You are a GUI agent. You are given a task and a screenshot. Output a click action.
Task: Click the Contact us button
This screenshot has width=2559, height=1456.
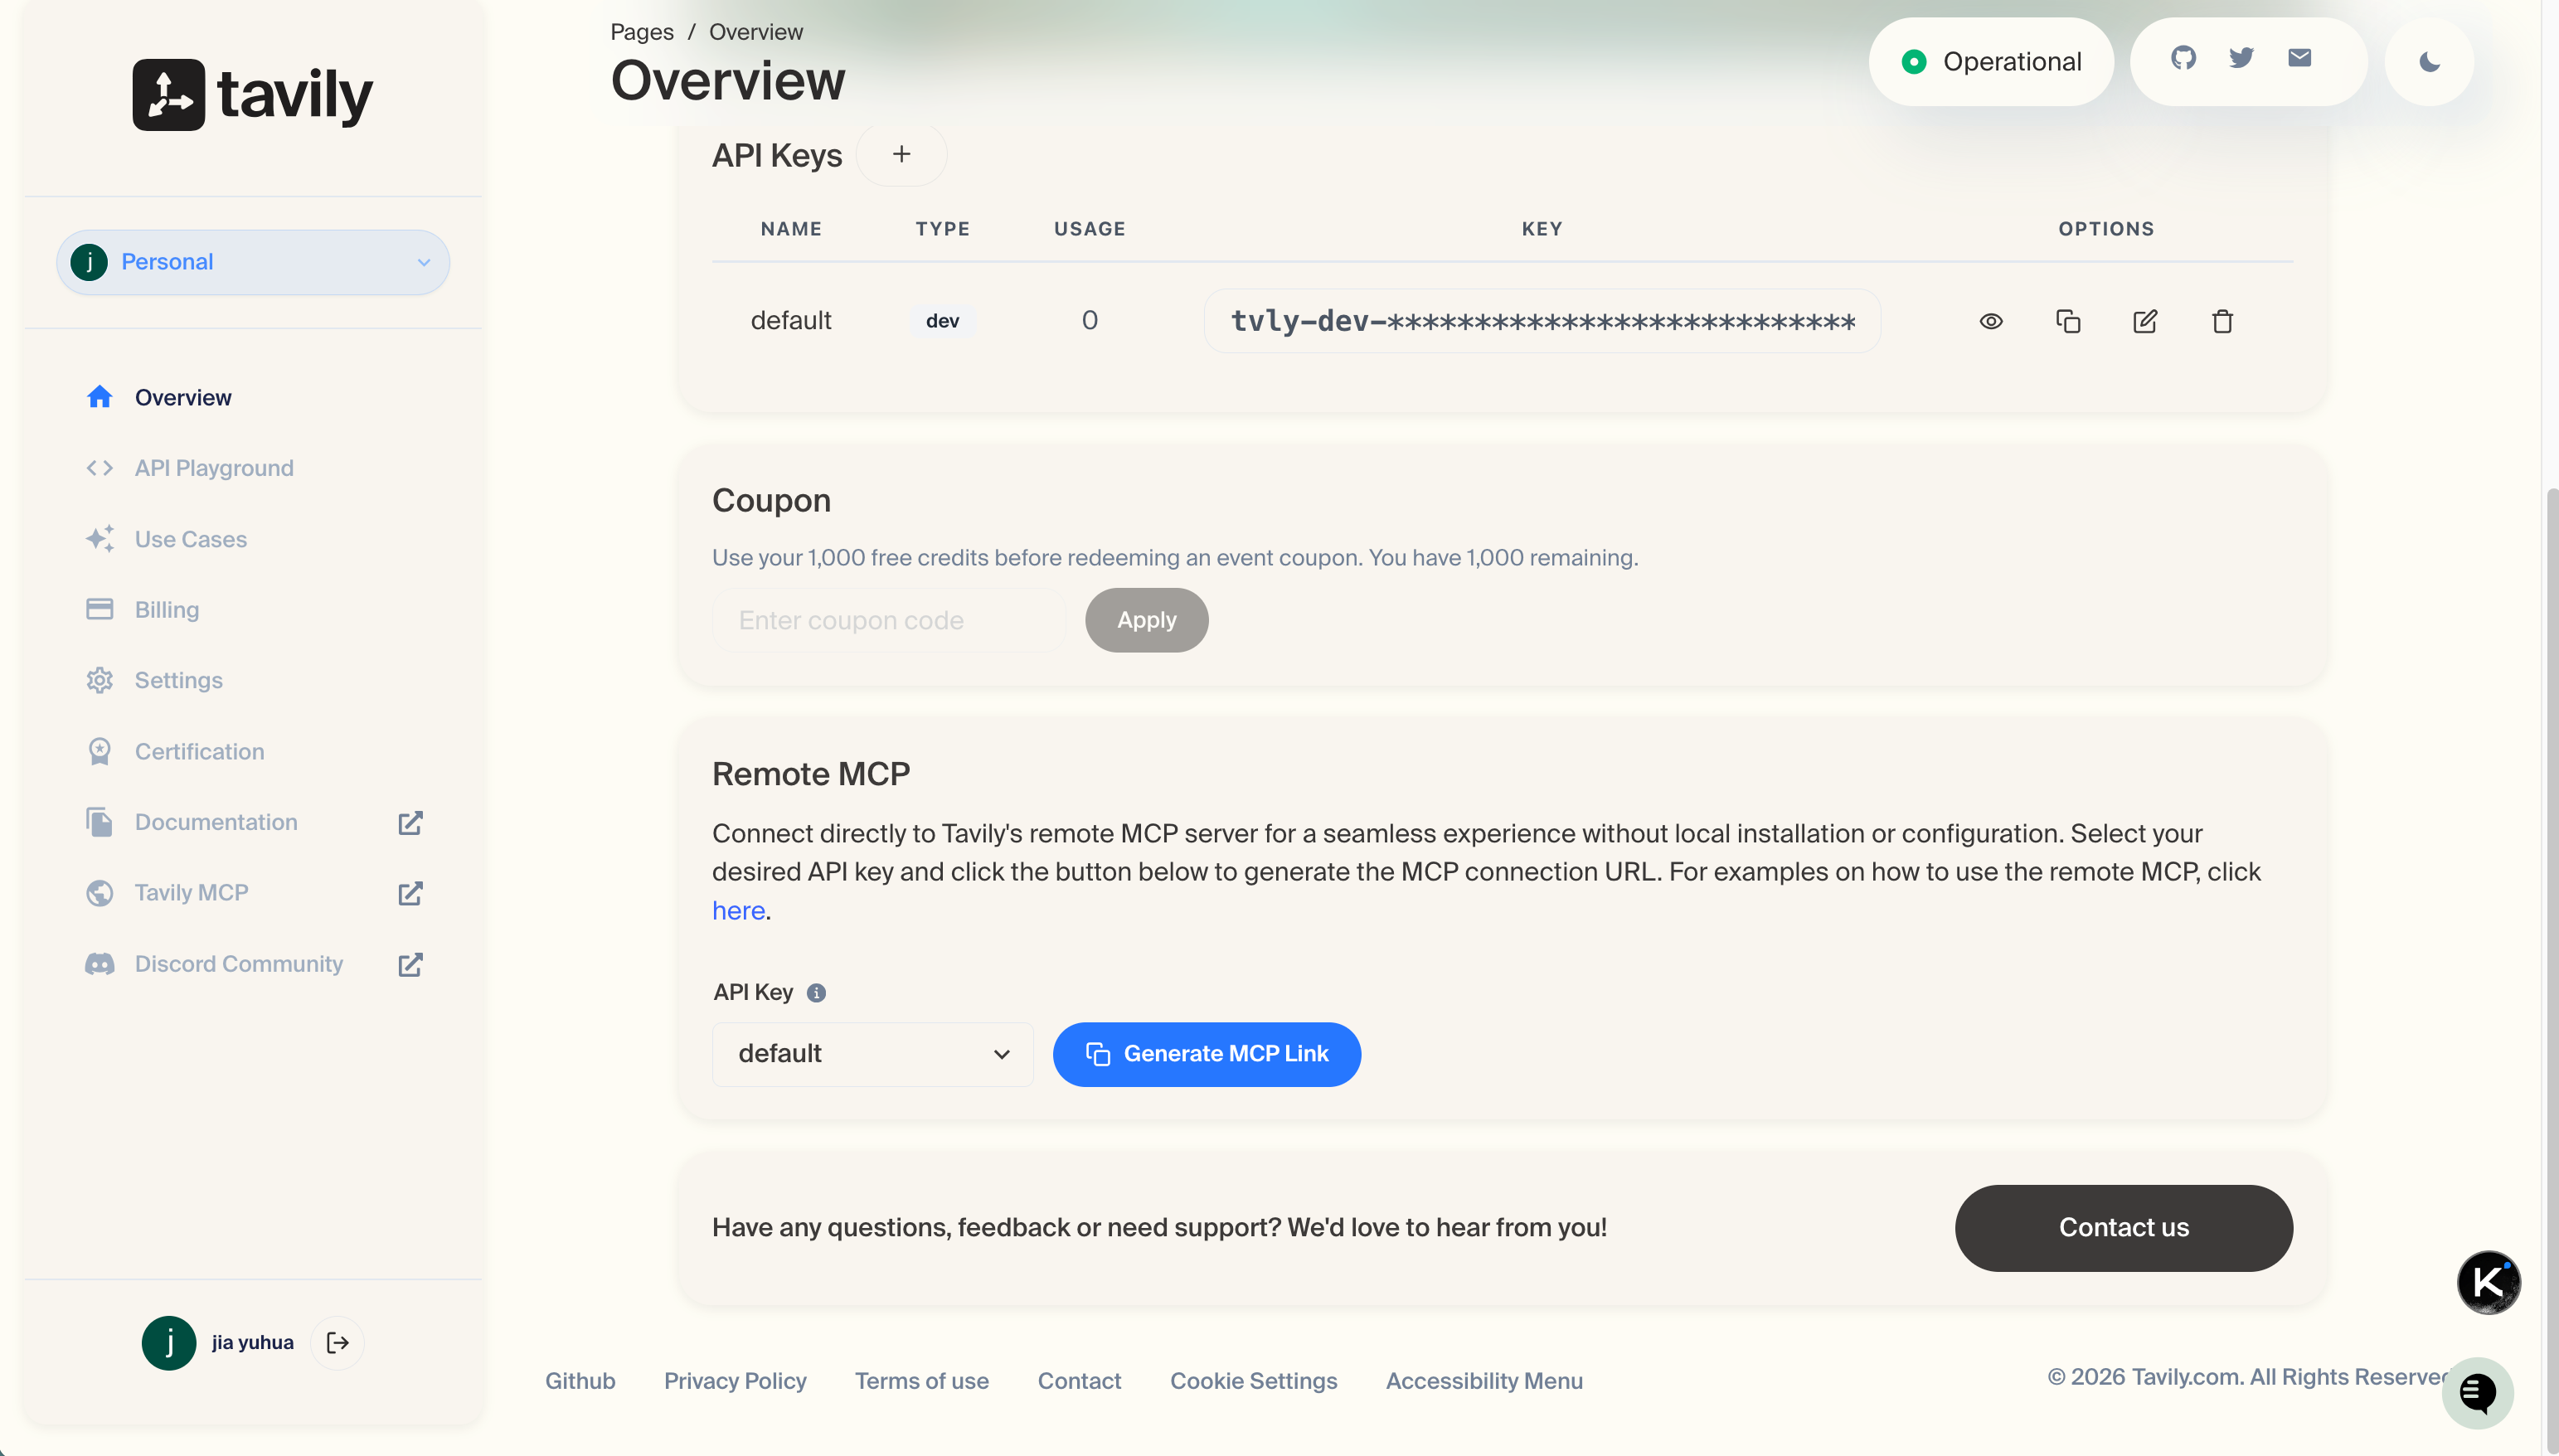pos(2124,1228)
